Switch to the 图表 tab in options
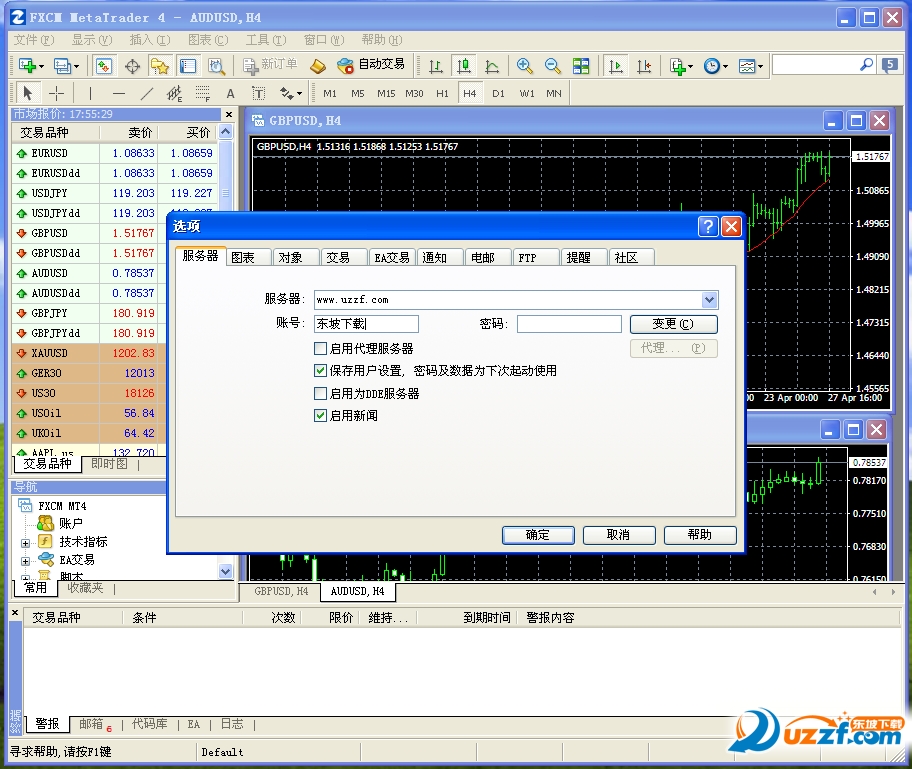 (x=243, y=257)
